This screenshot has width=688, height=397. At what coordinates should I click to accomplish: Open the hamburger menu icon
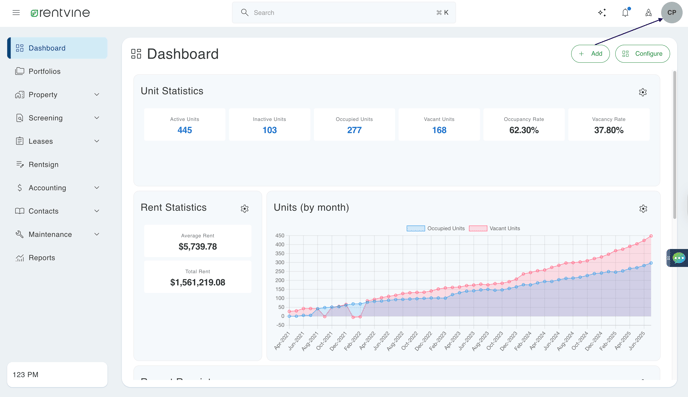pos(16,13)
